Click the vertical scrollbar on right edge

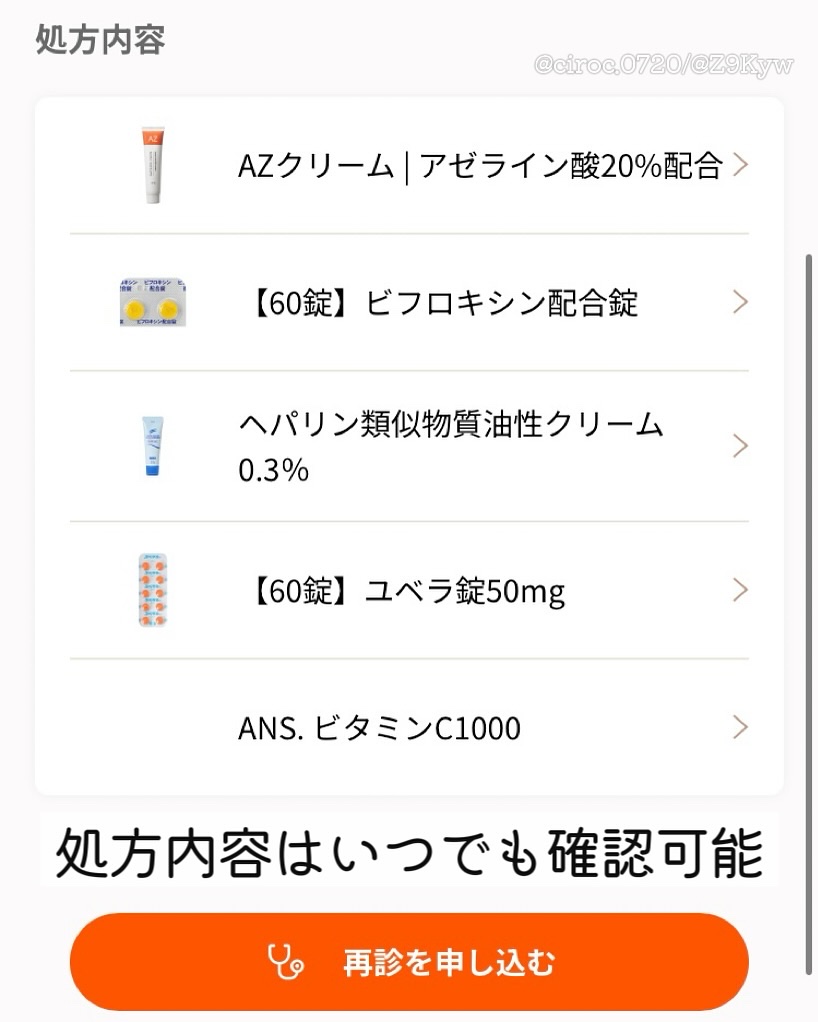click(x=809, y=600)
